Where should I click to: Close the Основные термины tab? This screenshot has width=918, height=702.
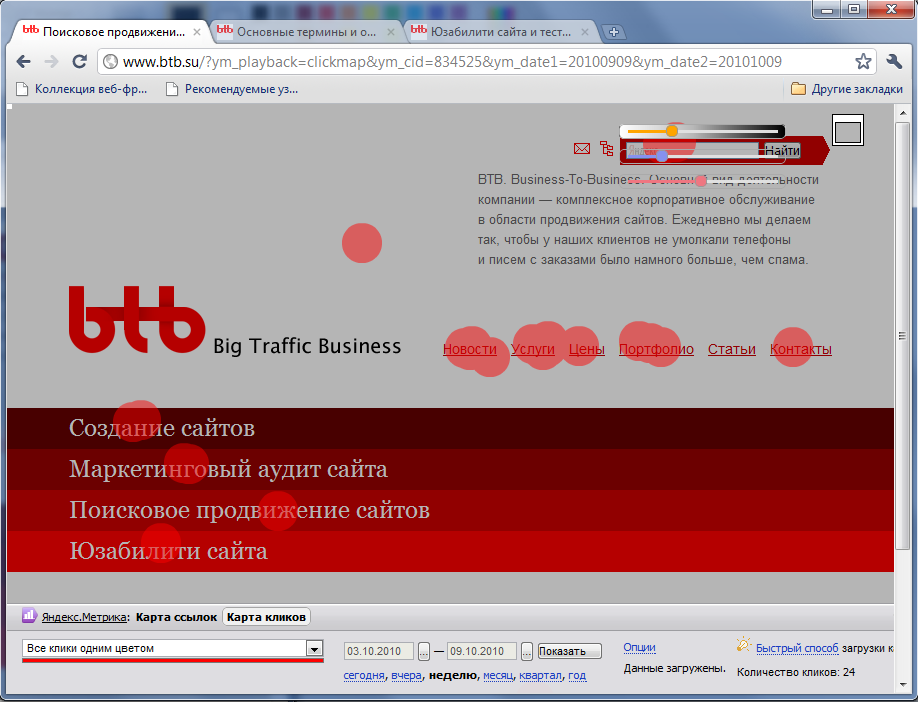[391, 32]
